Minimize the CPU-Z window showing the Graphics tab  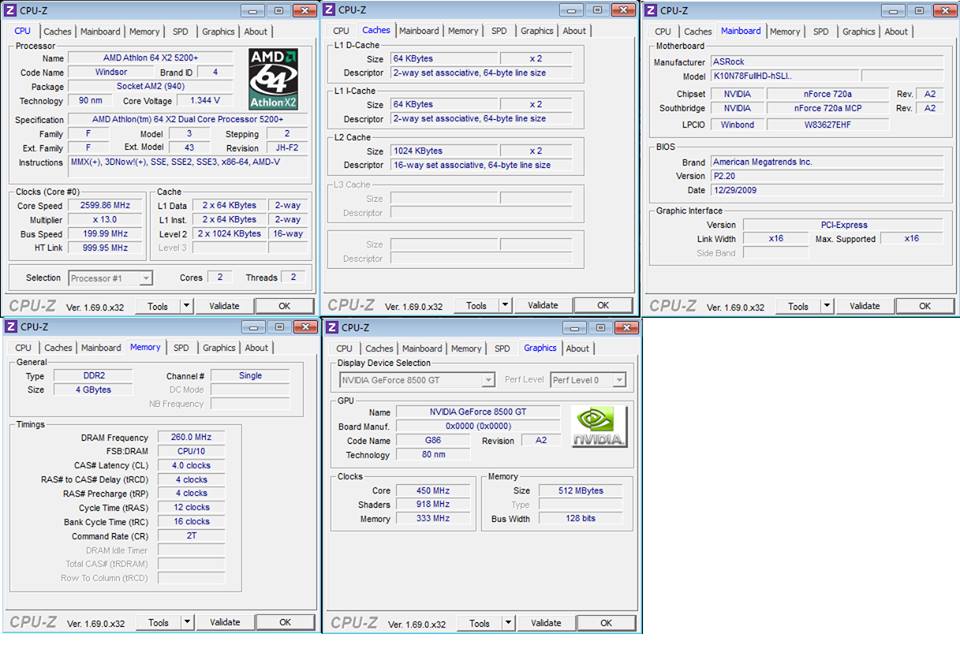point(574,328)
